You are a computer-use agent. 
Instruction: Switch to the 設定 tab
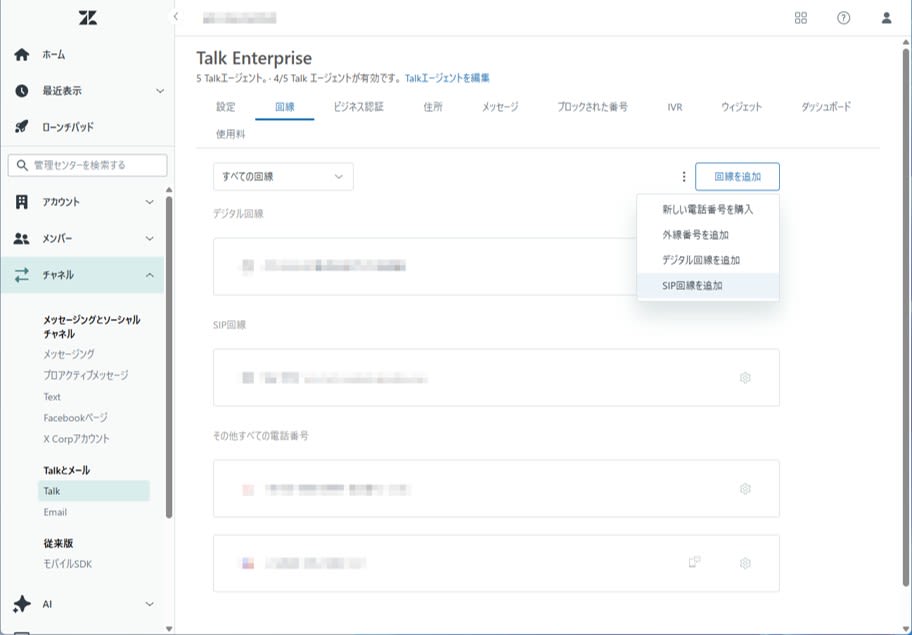tap(226, 107)
